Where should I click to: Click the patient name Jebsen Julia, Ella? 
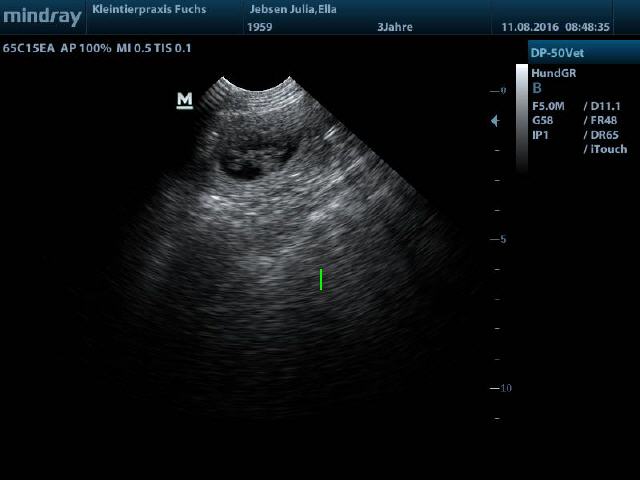(293, 8)
